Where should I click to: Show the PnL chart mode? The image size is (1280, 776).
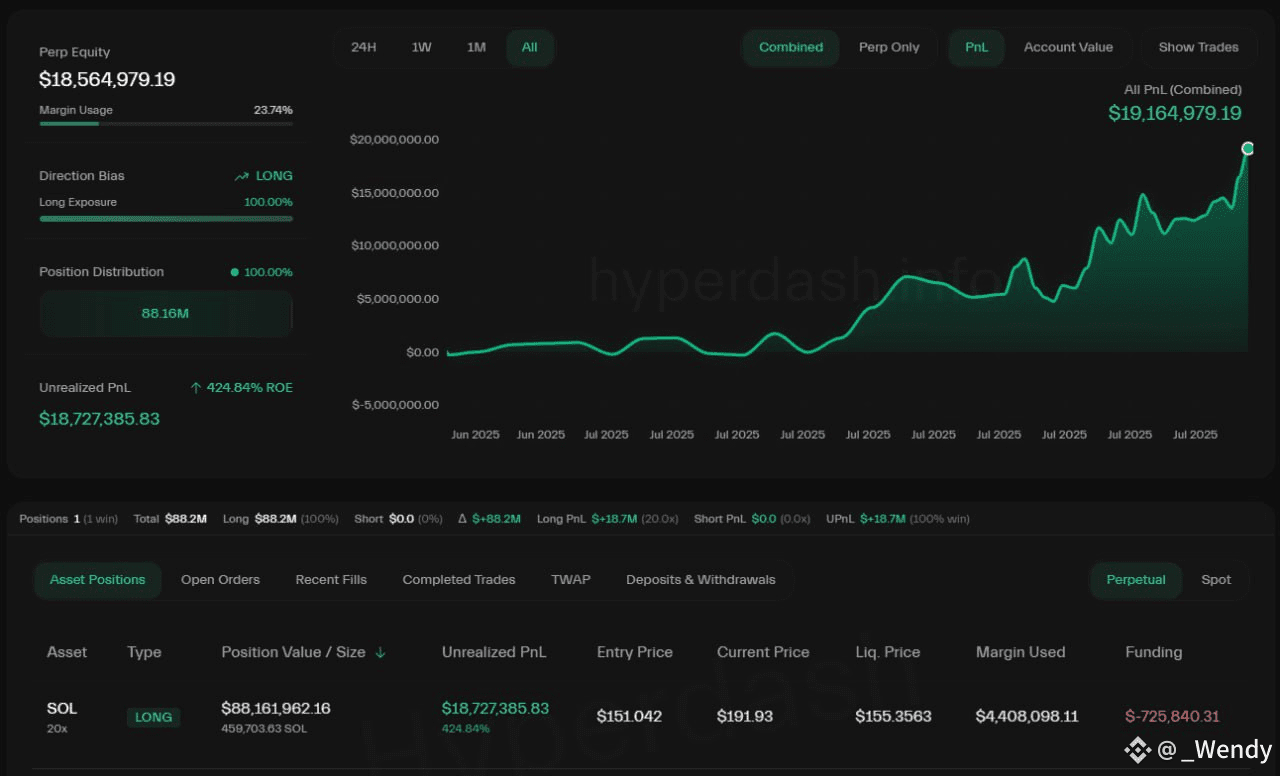coord(977,48)
